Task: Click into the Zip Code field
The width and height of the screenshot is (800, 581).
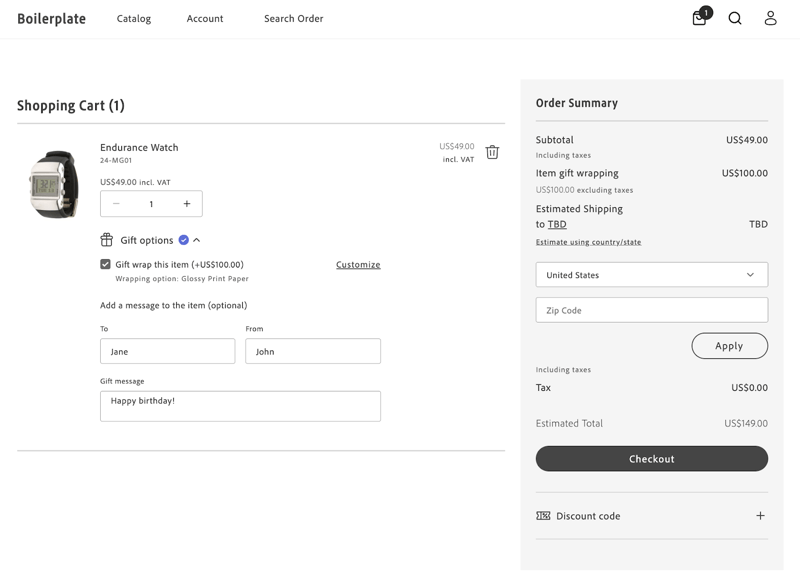Action: (651, 310)
